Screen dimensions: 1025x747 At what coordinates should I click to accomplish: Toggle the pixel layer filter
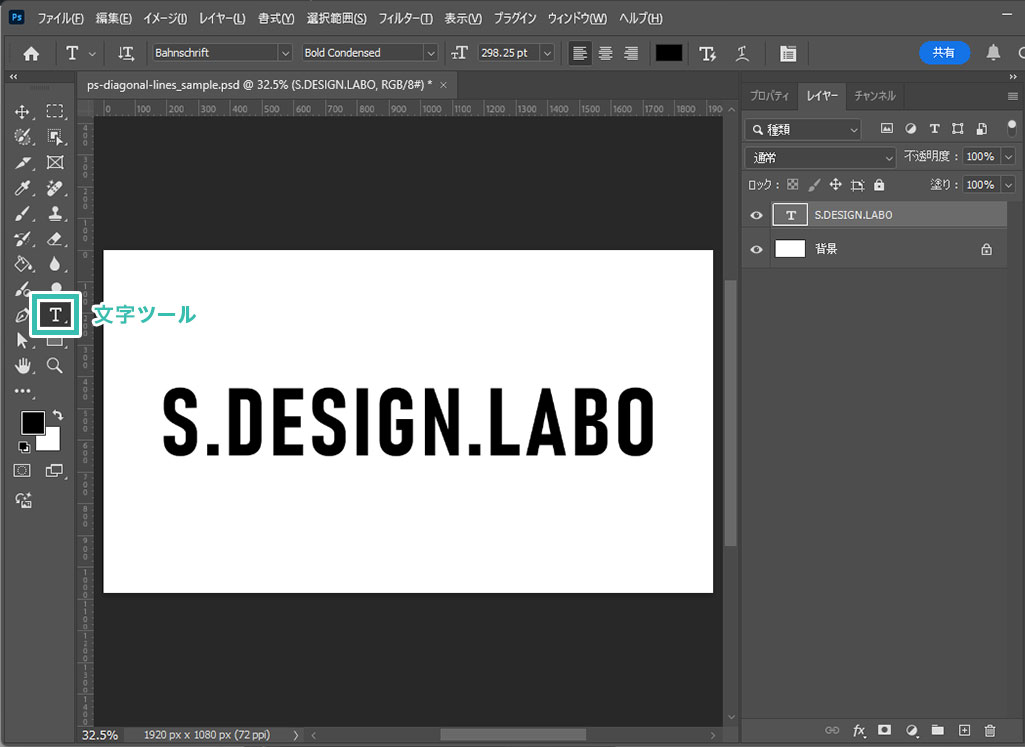886,129
